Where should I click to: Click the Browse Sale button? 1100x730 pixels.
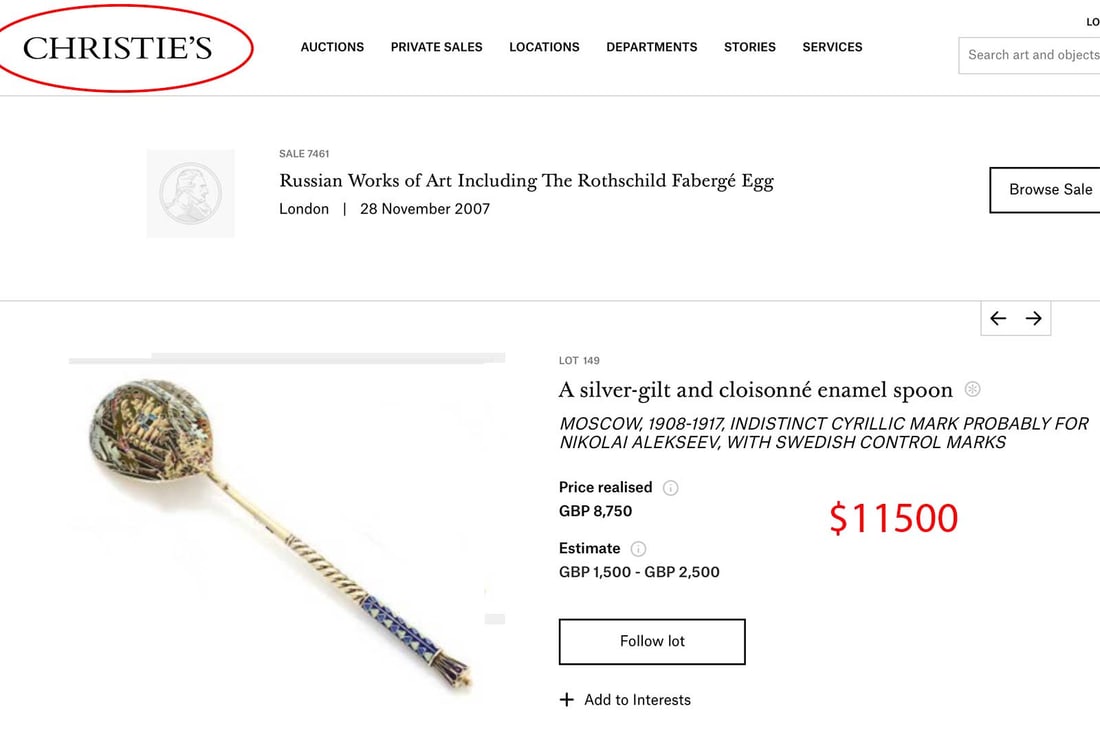pos(1048,189)
